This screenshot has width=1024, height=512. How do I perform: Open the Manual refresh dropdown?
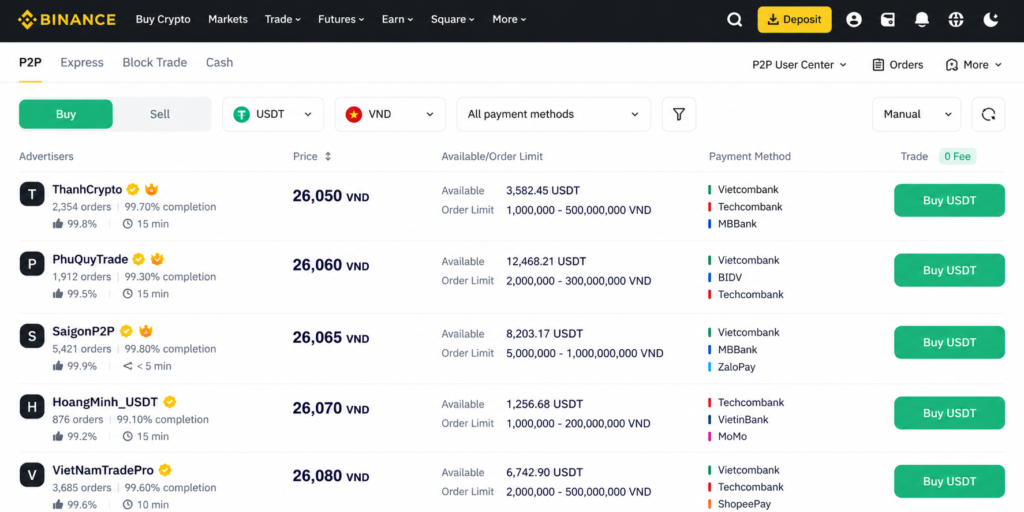pyautogui.click(x=916, y=114)
